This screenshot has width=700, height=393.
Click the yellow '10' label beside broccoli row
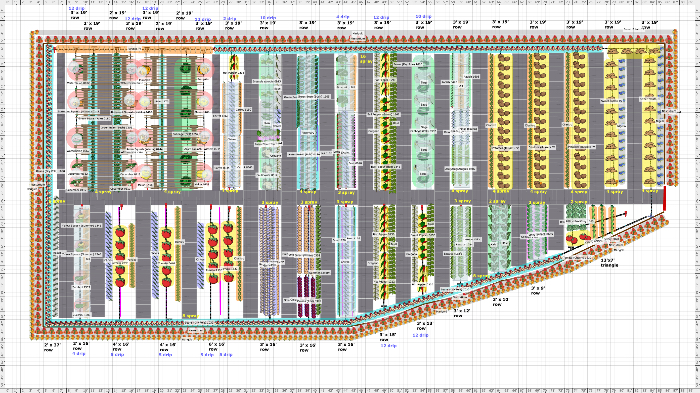coord(363,57)
